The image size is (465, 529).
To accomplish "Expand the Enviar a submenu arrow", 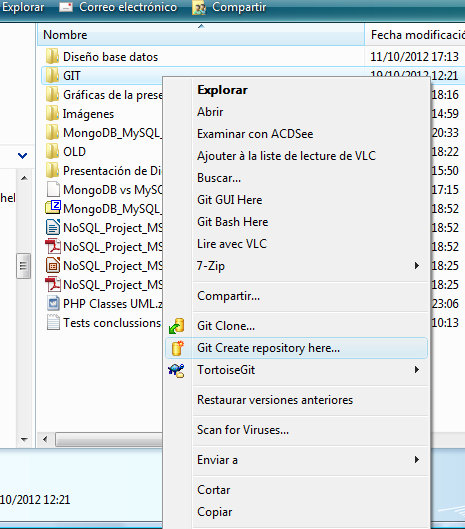I will (417, 460).
